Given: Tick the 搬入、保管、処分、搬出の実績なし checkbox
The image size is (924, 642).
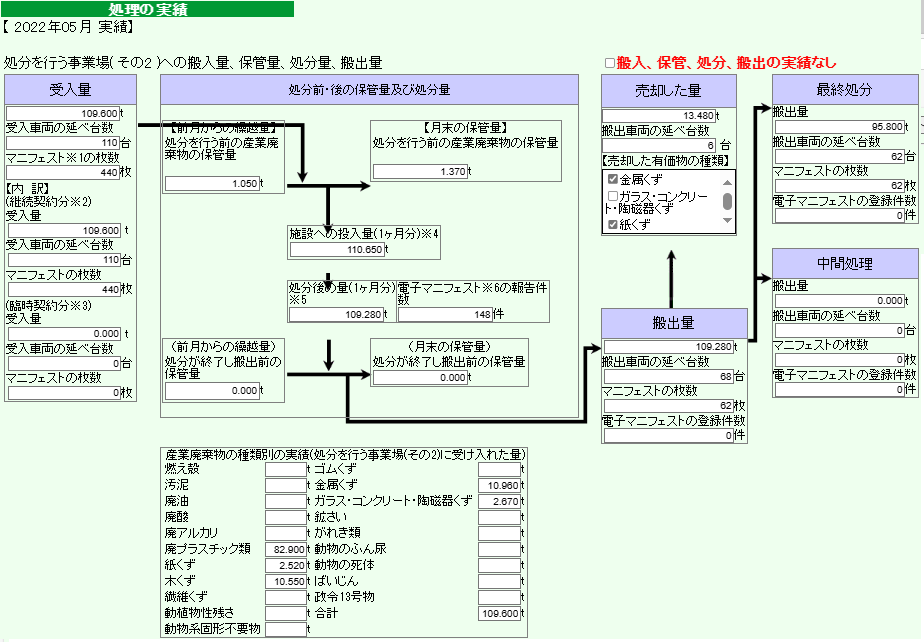Looking at the screenshot, I should (610, 62).
